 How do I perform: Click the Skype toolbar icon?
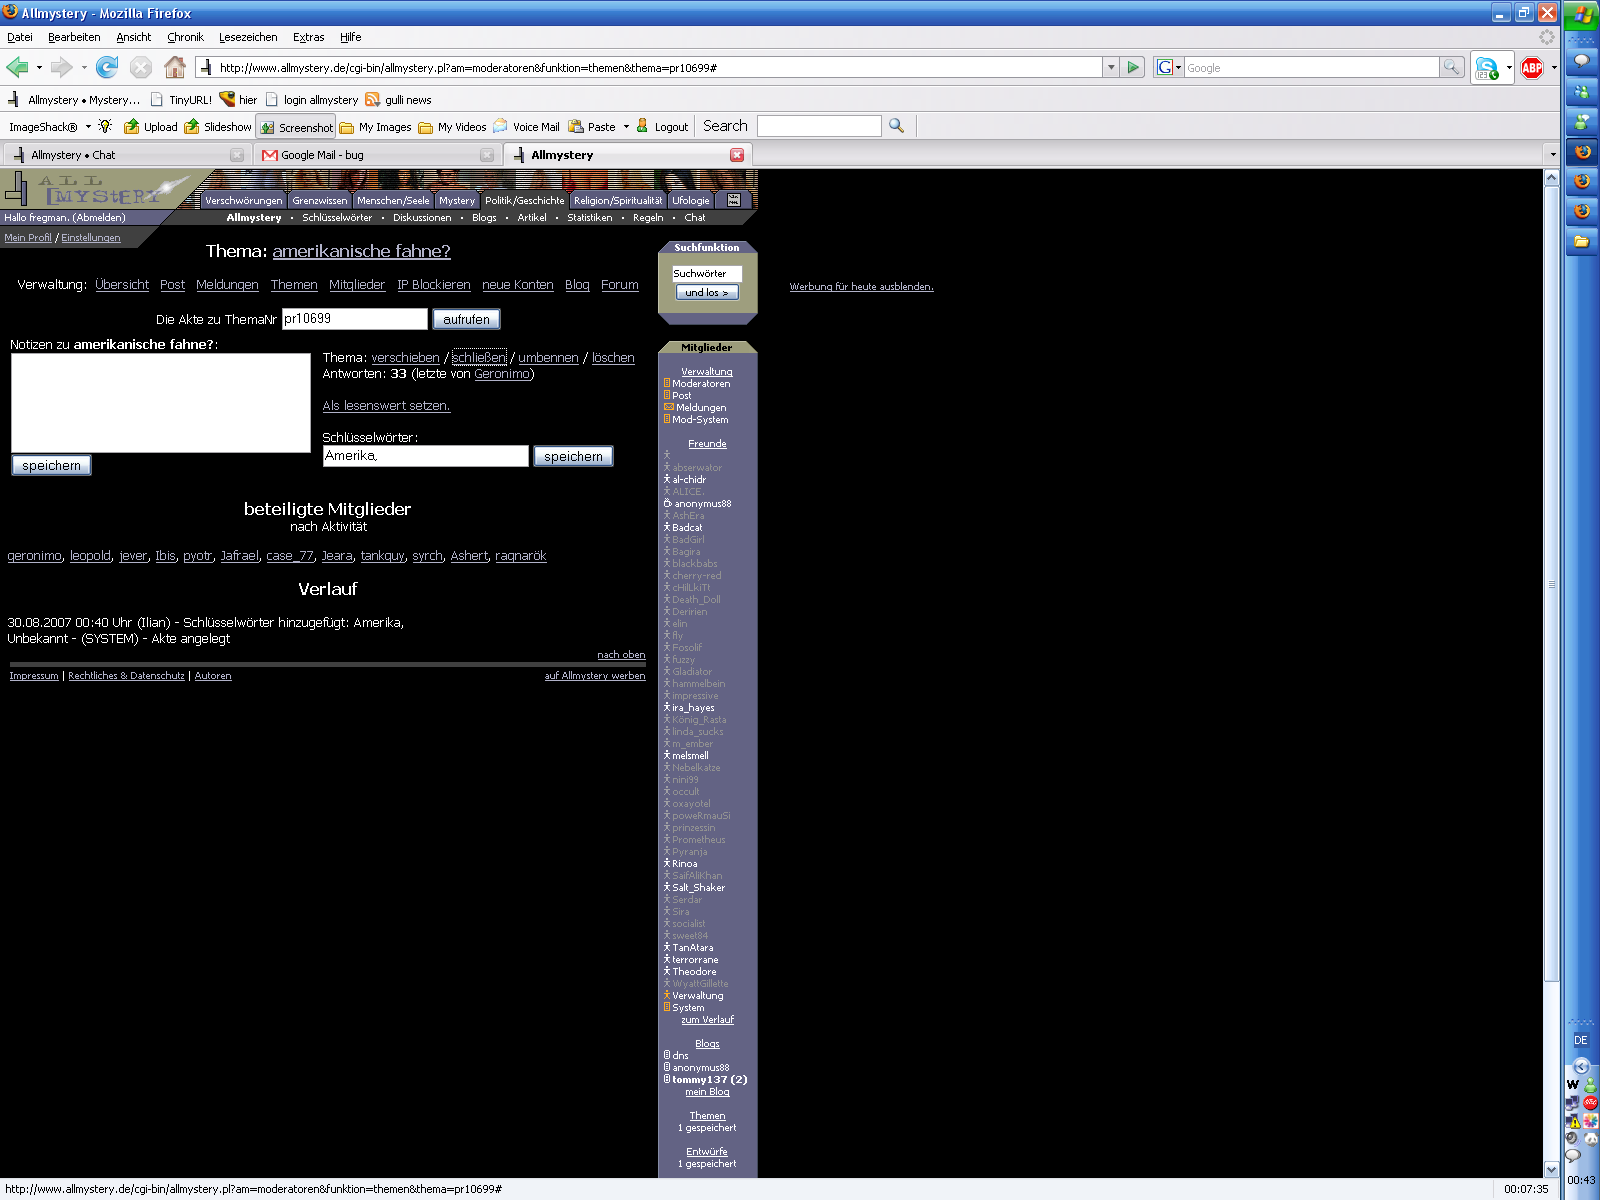[1487, 68]
